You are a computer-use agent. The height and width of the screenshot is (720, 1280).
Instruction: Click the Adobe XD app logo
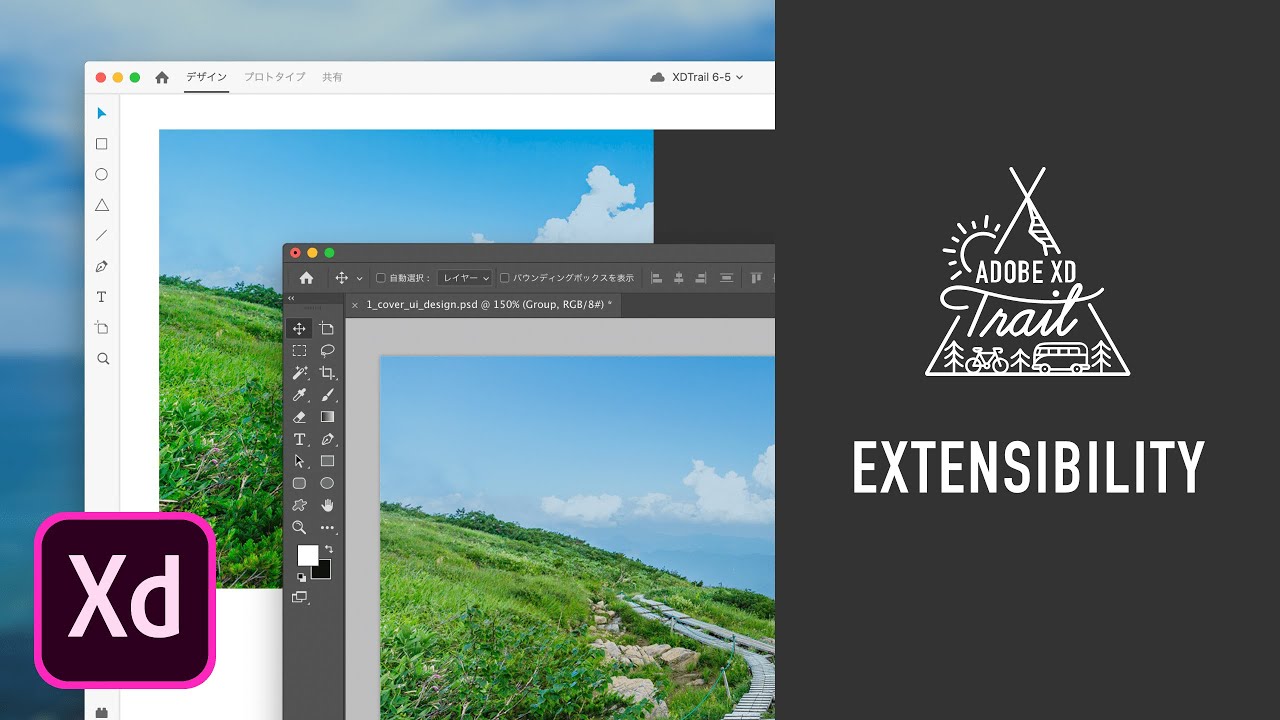tap(125, 599)
